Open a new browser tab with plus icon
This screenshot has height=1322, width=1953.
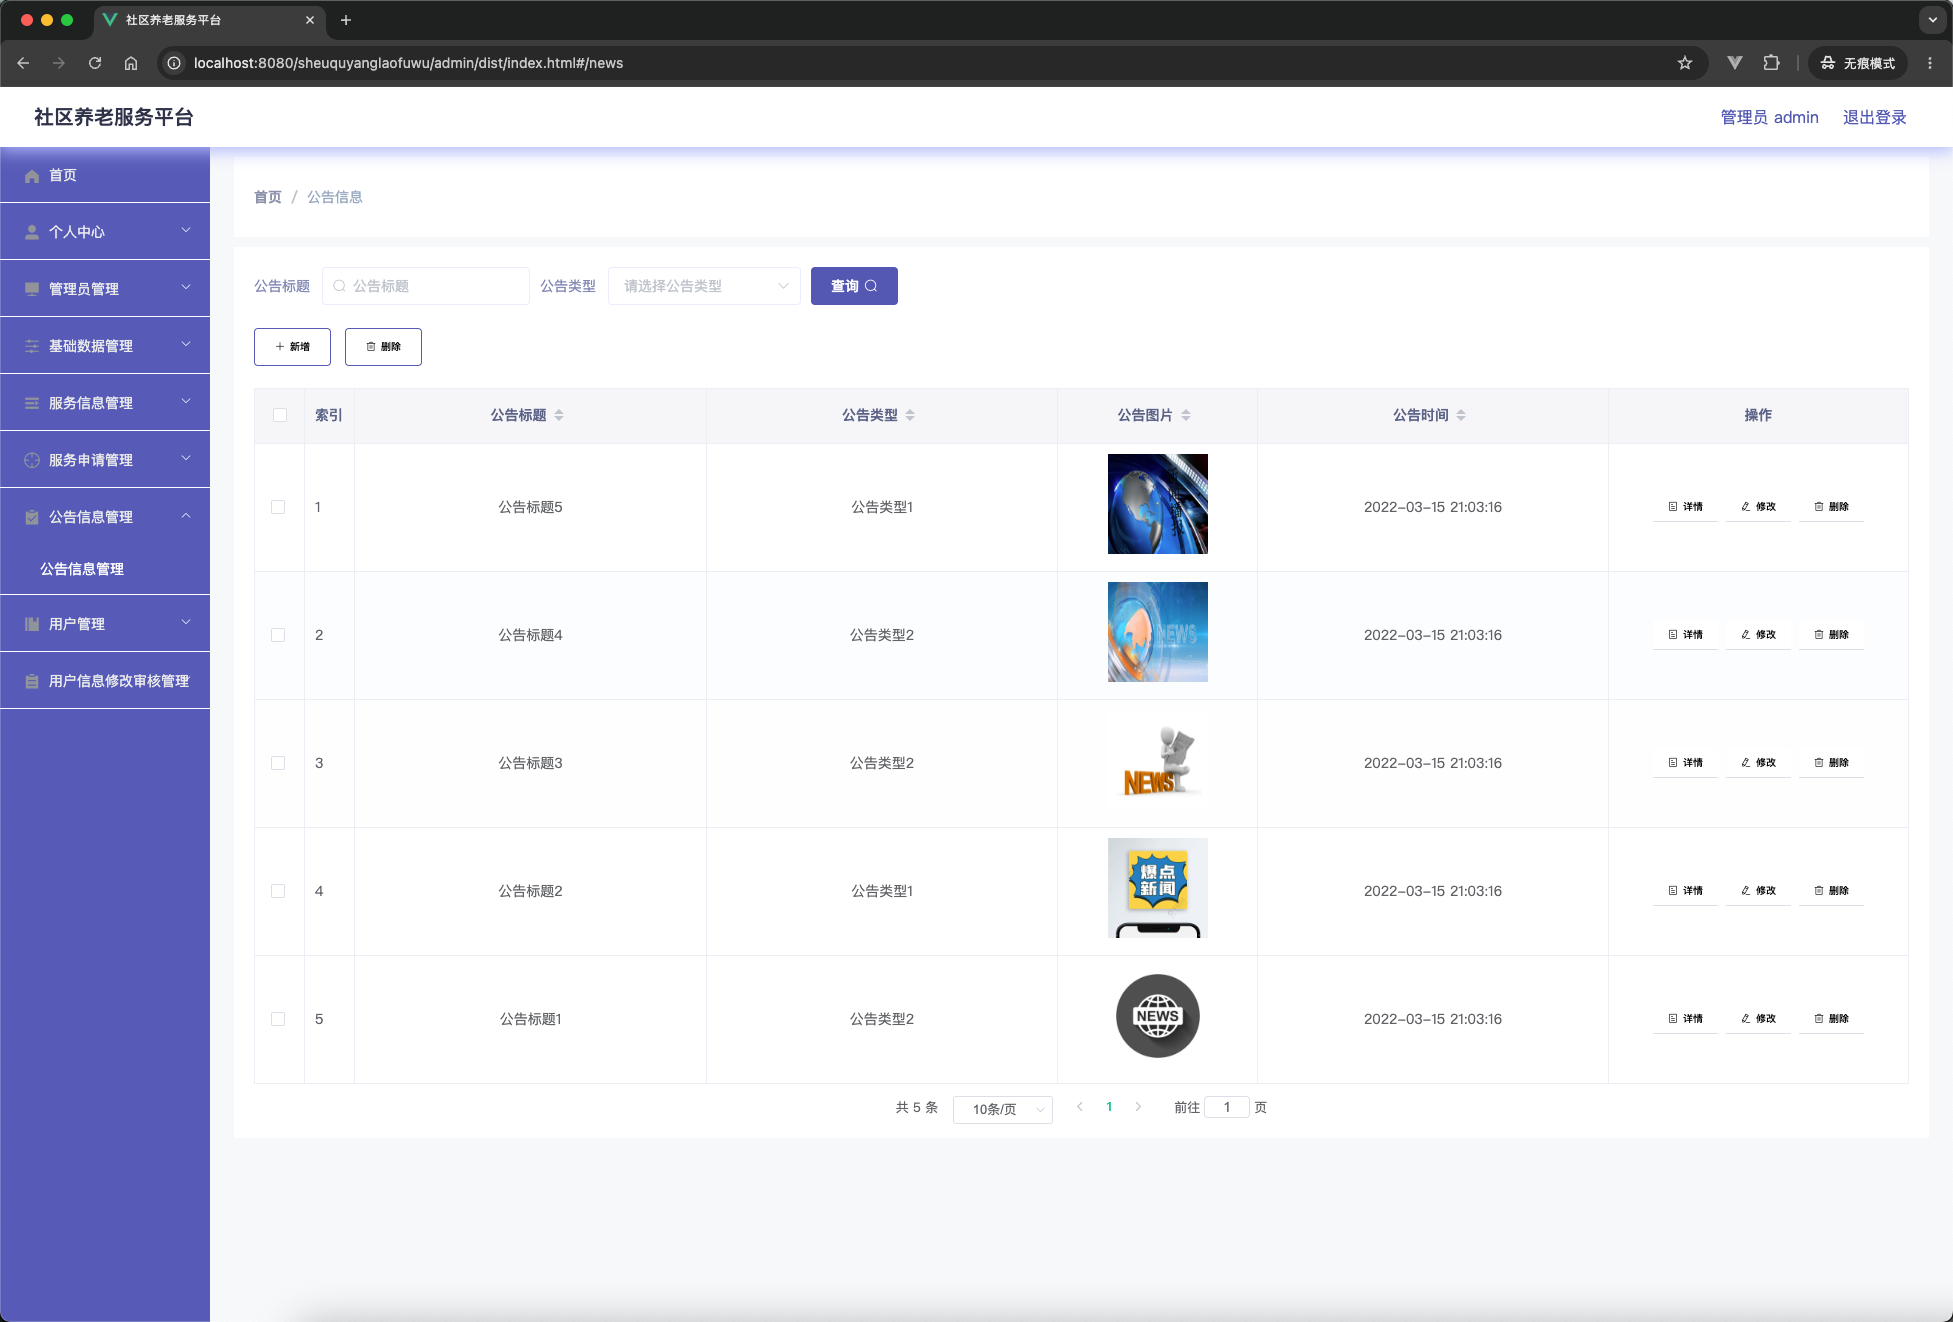pyautogui.click(x=346, y=20)
